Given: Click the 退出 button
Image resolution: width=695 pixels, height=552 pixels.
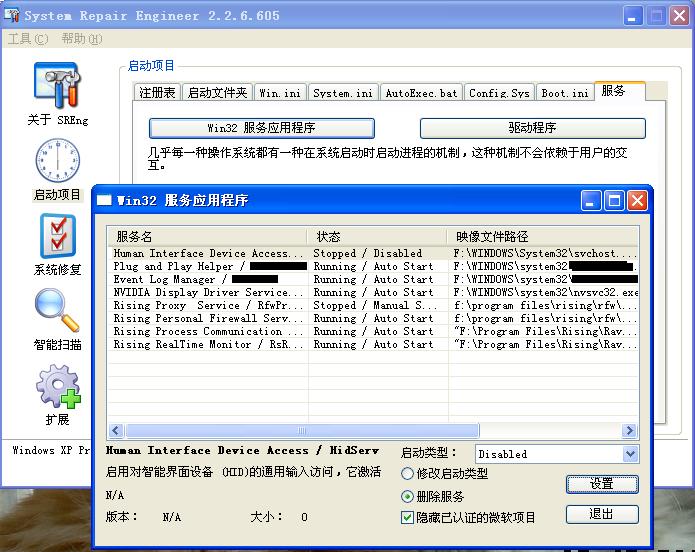Looking at the screenshot, I should pyautogui.click(x=602, y=514).
